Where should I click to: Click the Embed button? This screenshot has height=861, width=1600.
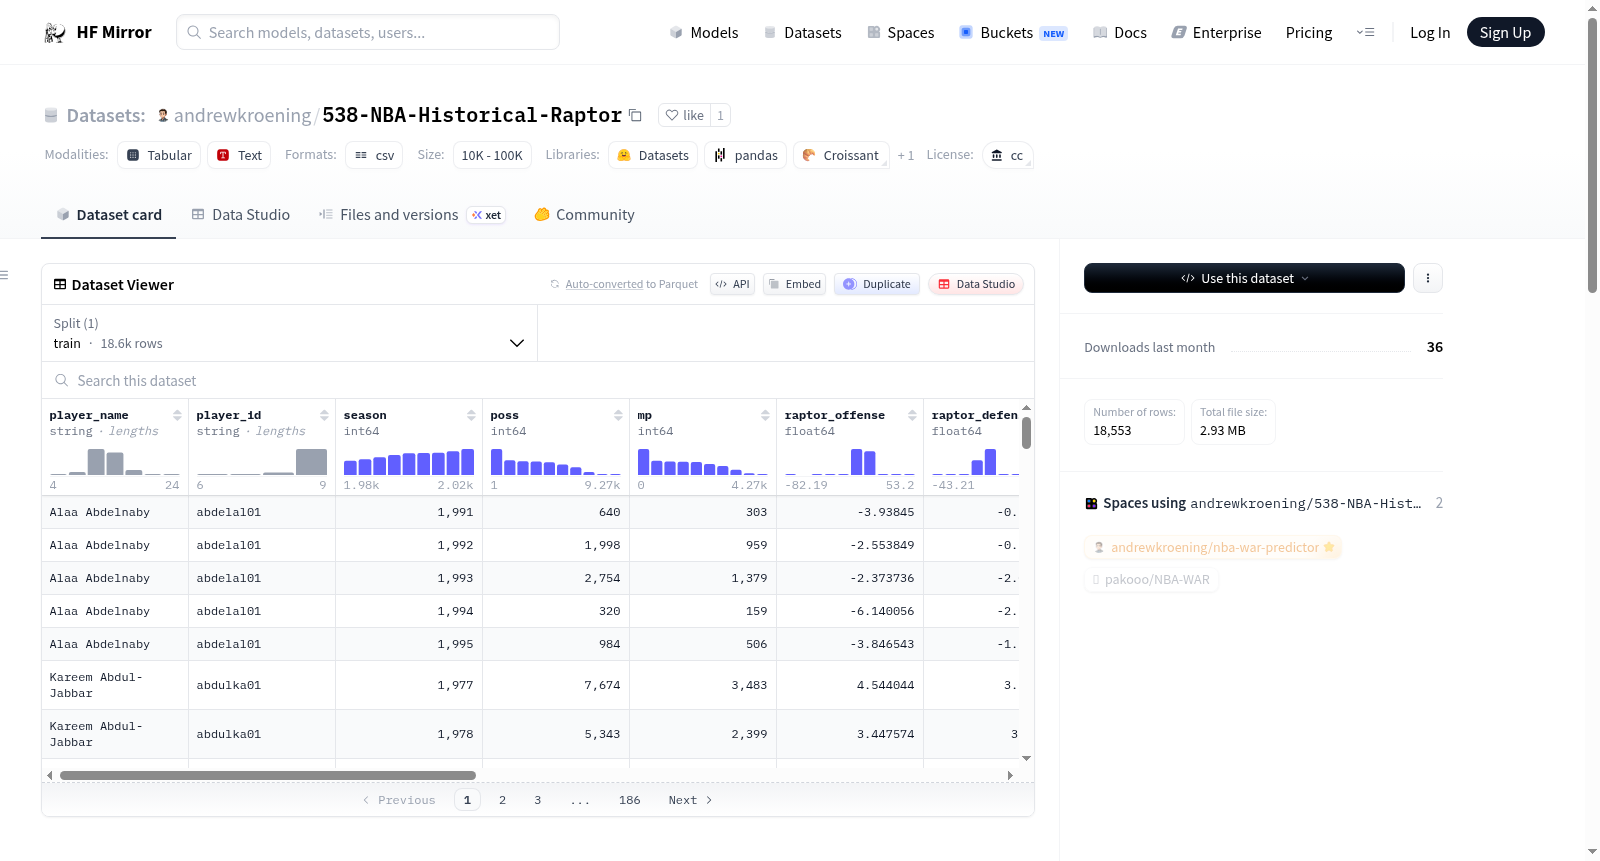tap(794, 284)
